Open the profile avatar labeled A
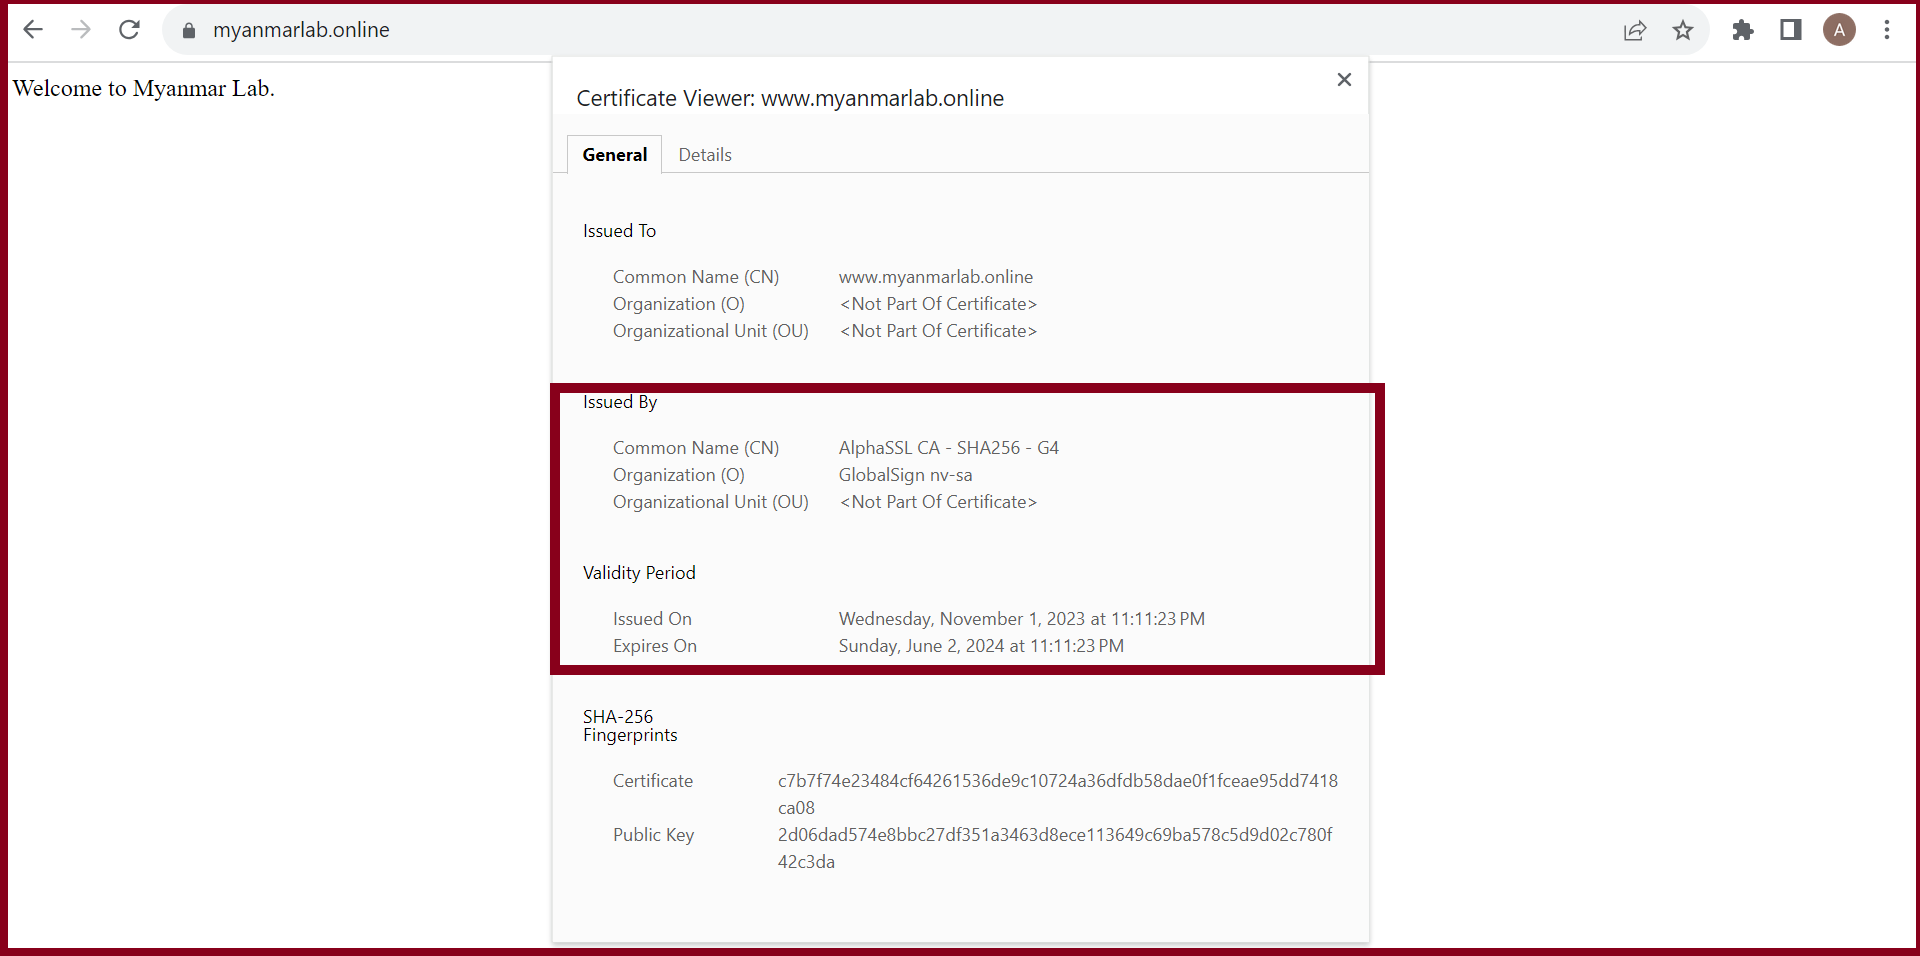 point(1839,30)
